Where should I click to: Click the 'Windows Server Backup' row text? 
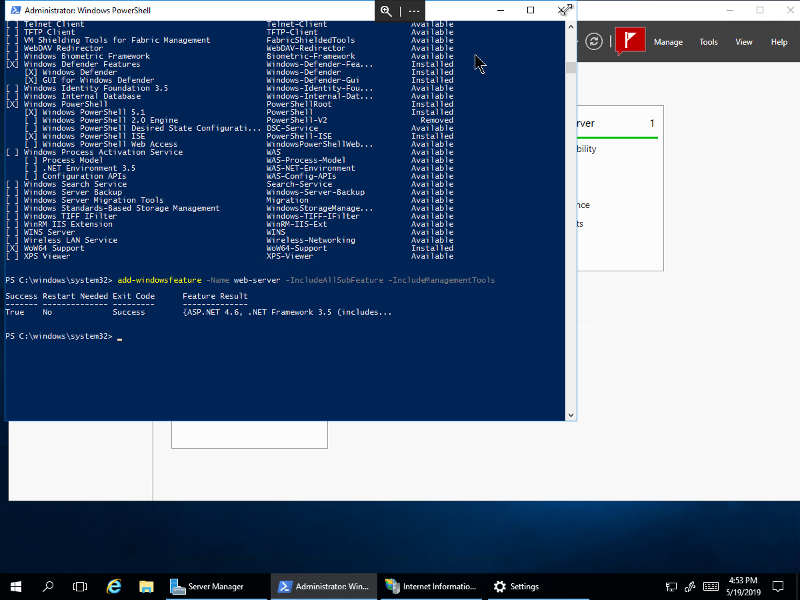pos(72,192)
